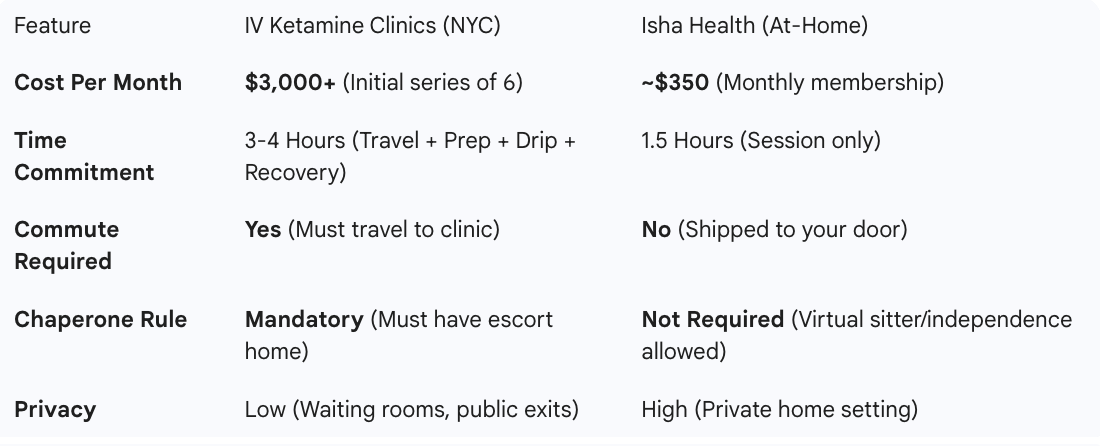Viewport: 1100px width, 446px height.
Task: Select the Time Commitment row label
Action: click(x=84, y=156)
